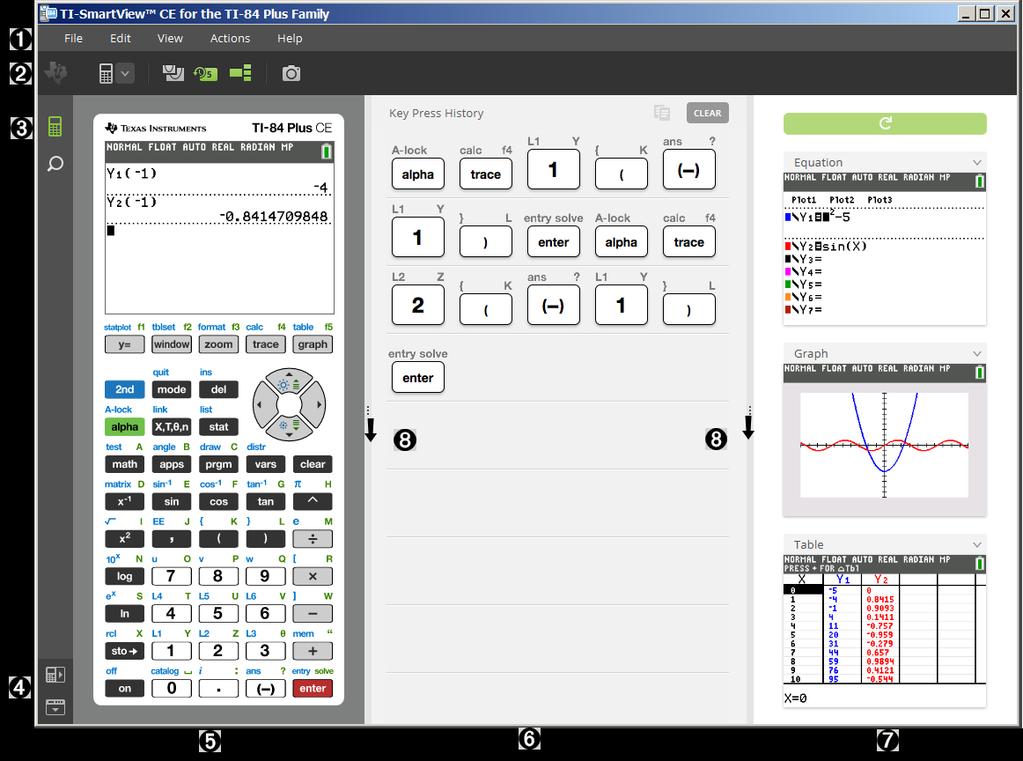Open the Edit menu
The image size is (1023, 761).
coord(120,39)
